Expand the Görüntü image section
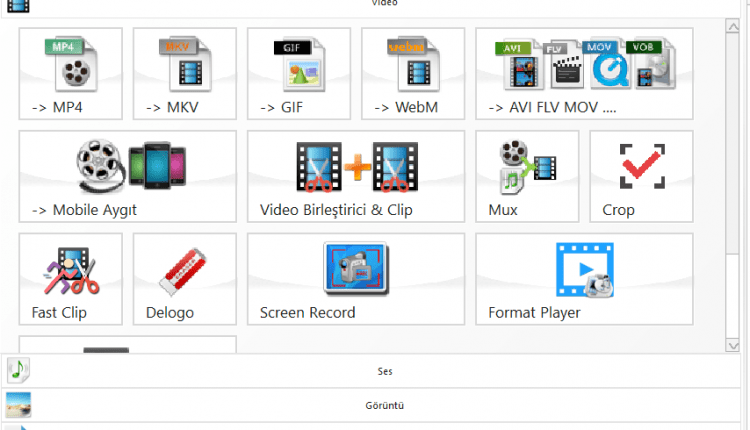Viewport: 750px width, 430px height. (384, 405)
